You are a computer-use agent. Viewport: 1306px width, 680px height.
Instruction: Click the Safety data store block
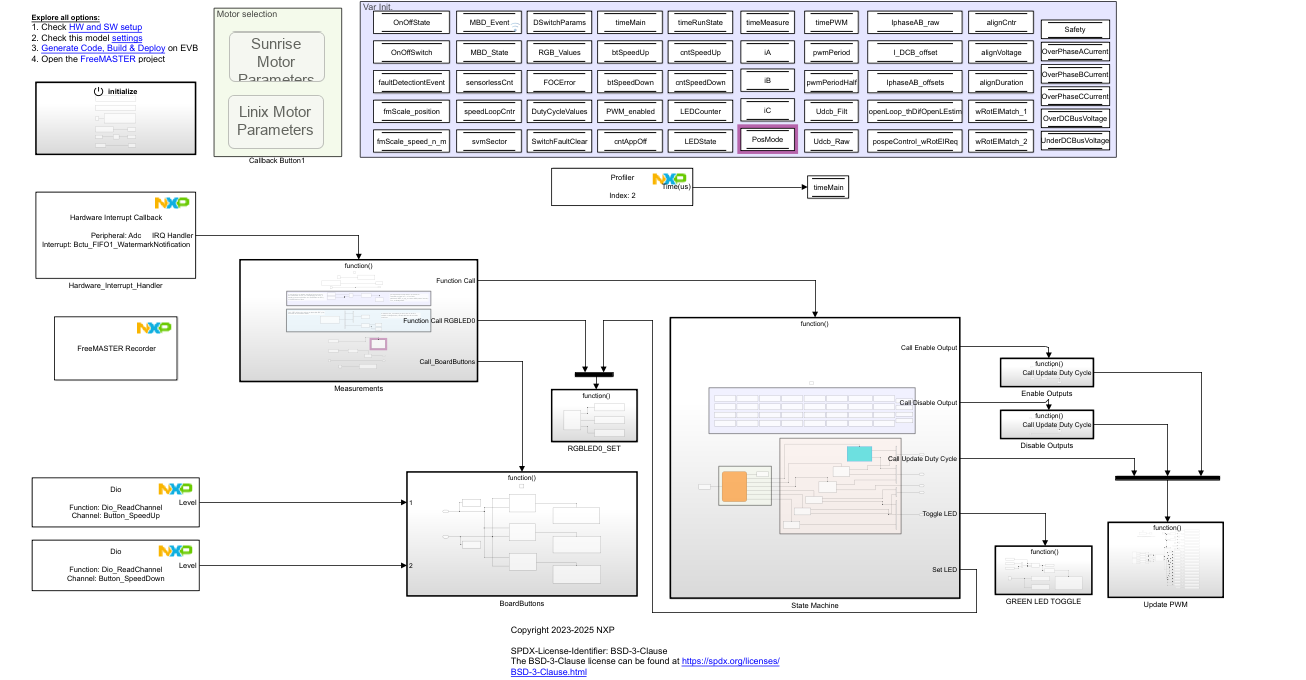[1075, 30]
